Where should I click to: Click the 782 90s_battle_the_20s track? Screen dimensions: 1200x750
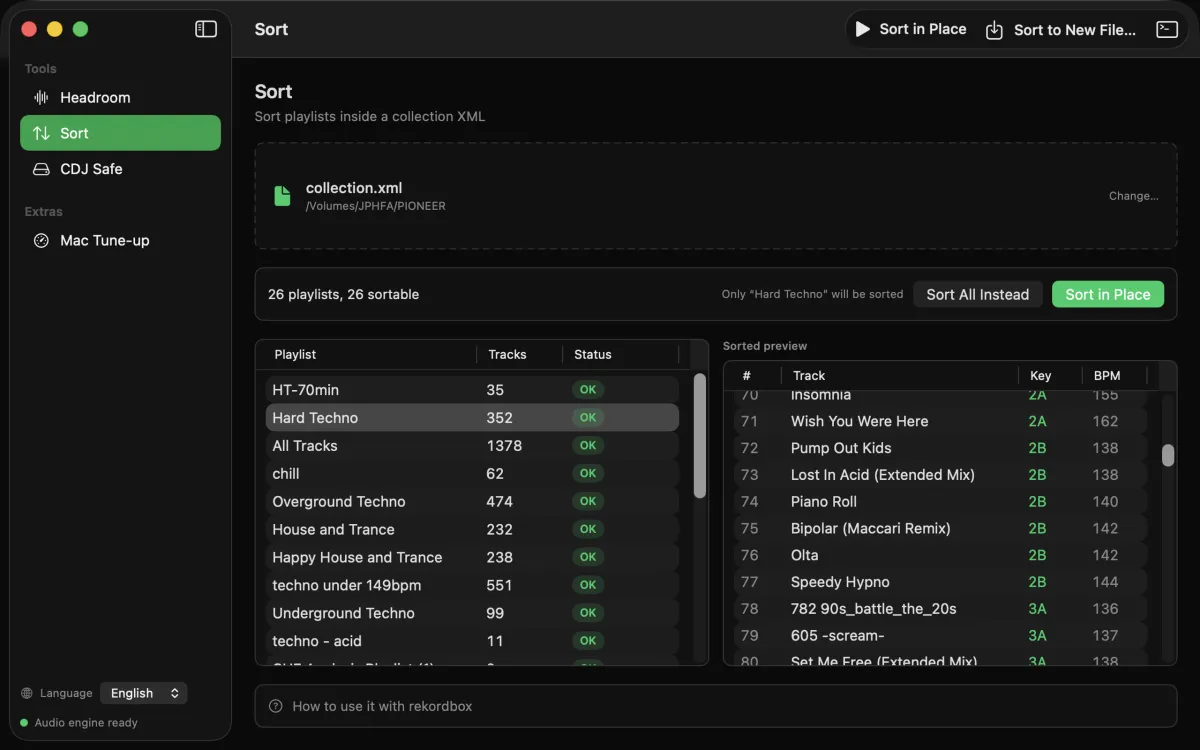tap(873, 609)
